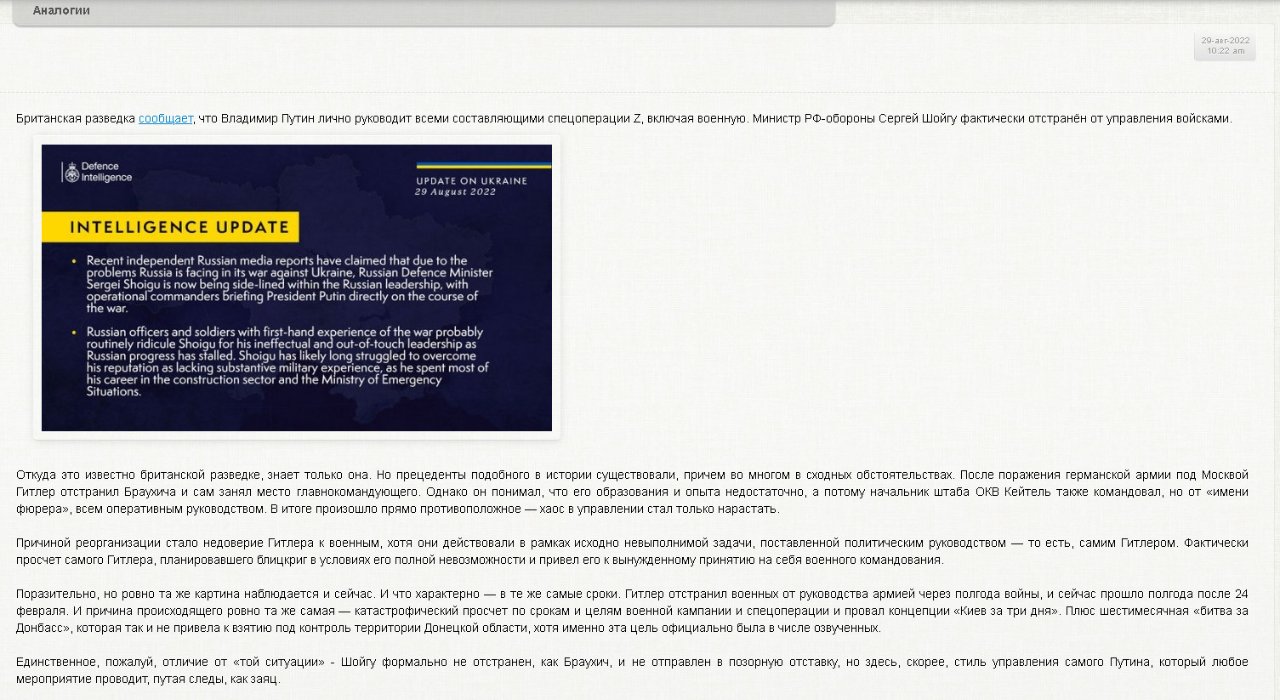Viewport: 1280px width, 700px height.
Task: Click the 29-авг-2022 date badge
Action: pos(1225,40)
